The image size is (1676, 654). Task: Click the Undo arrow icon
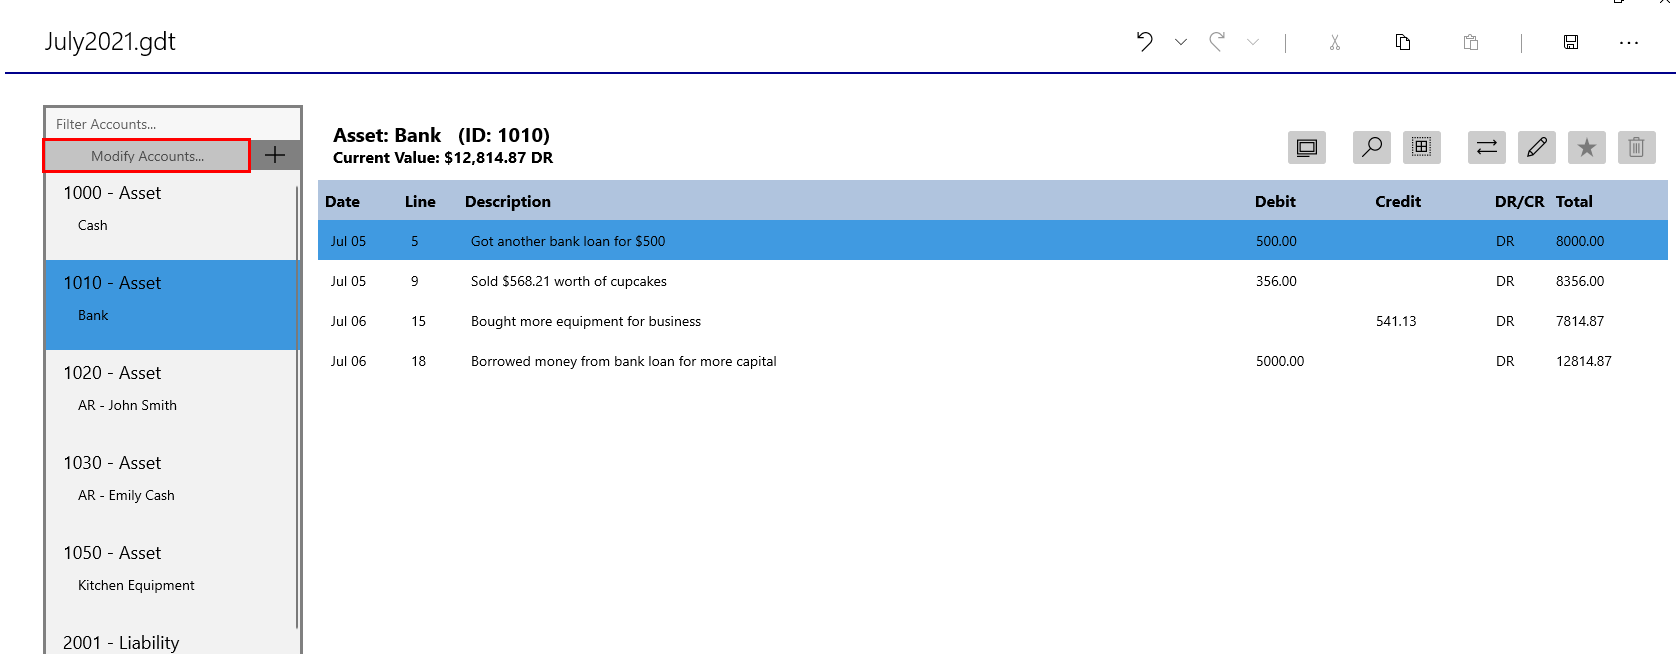(x=1145, y=42)
